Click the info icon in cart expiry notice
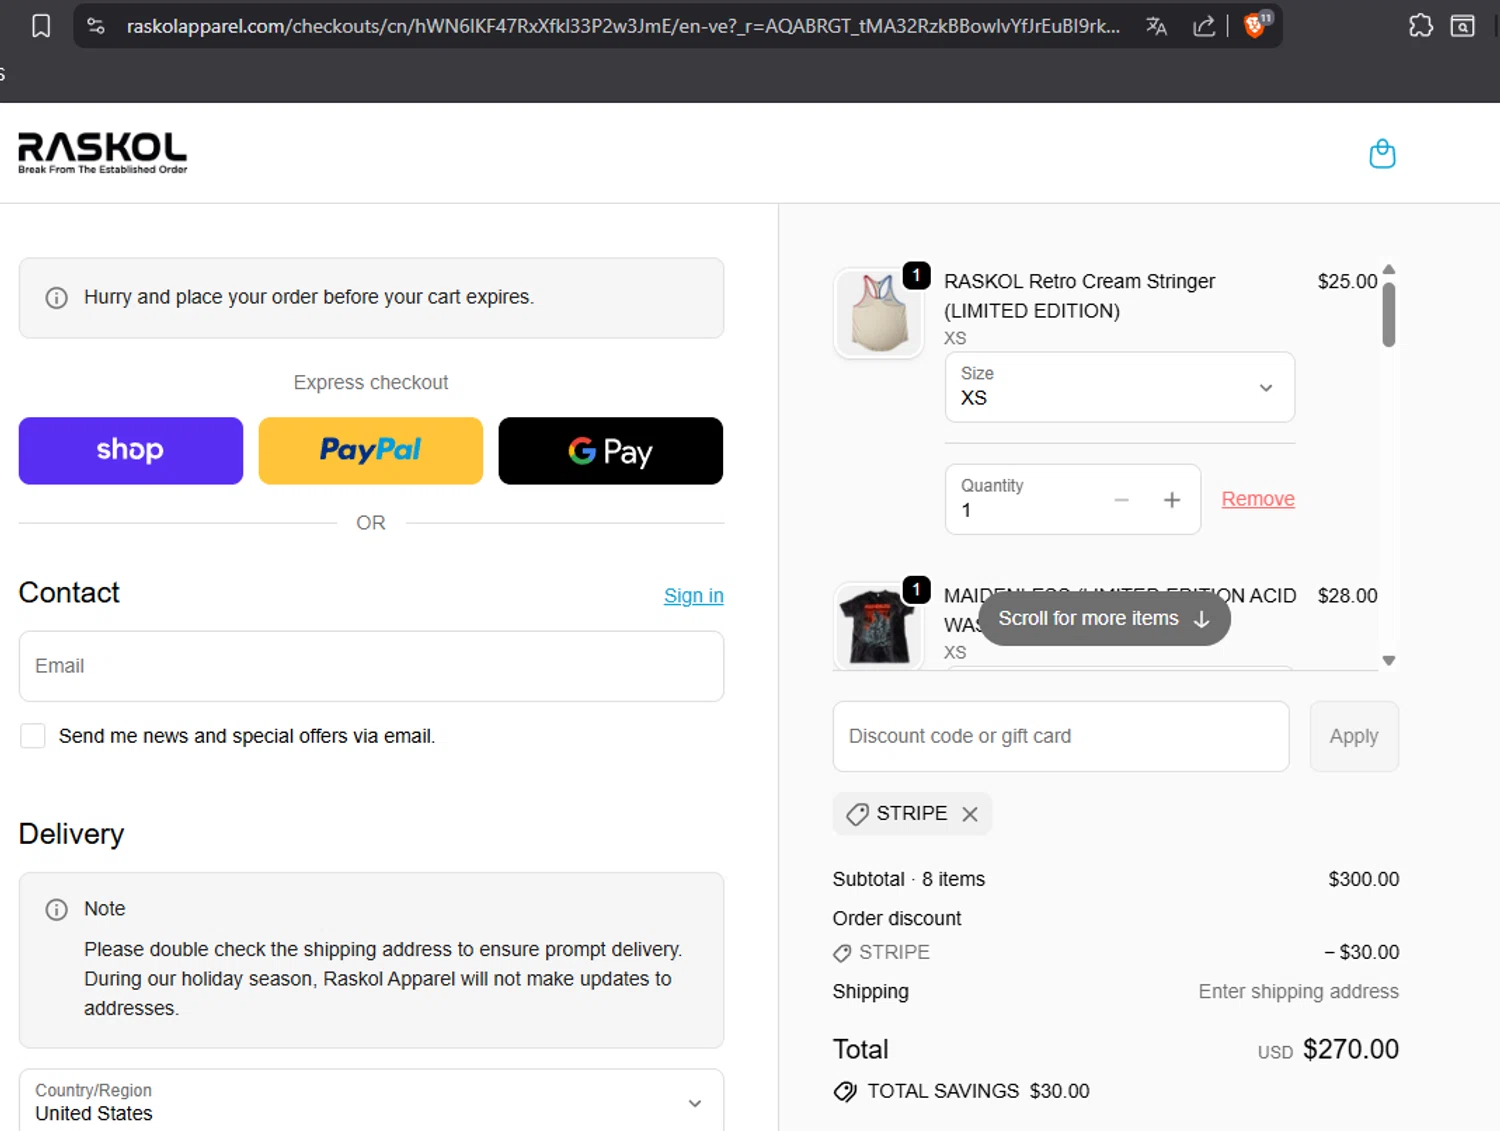This screenshot has width=1500, height=1131. pyautogui.click(x=57, y=298)
